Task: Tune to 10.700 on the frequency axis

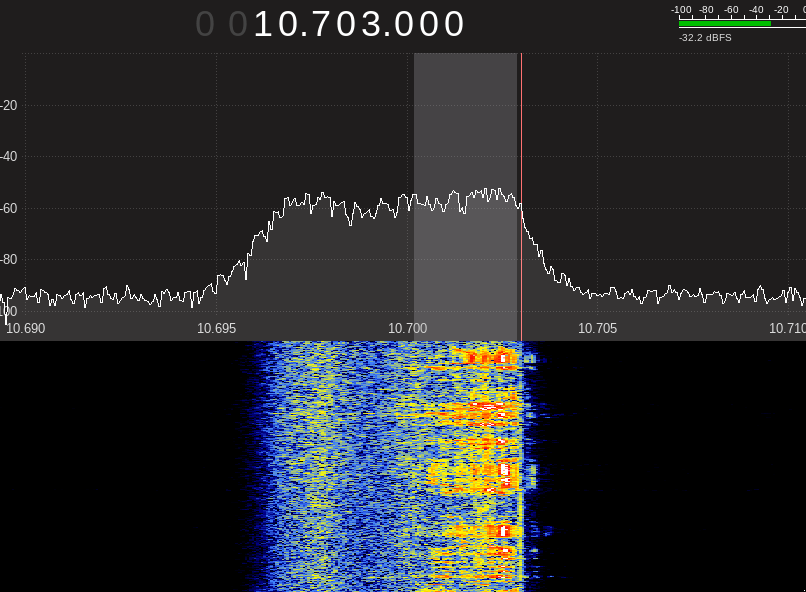Action: click(407, 328)
